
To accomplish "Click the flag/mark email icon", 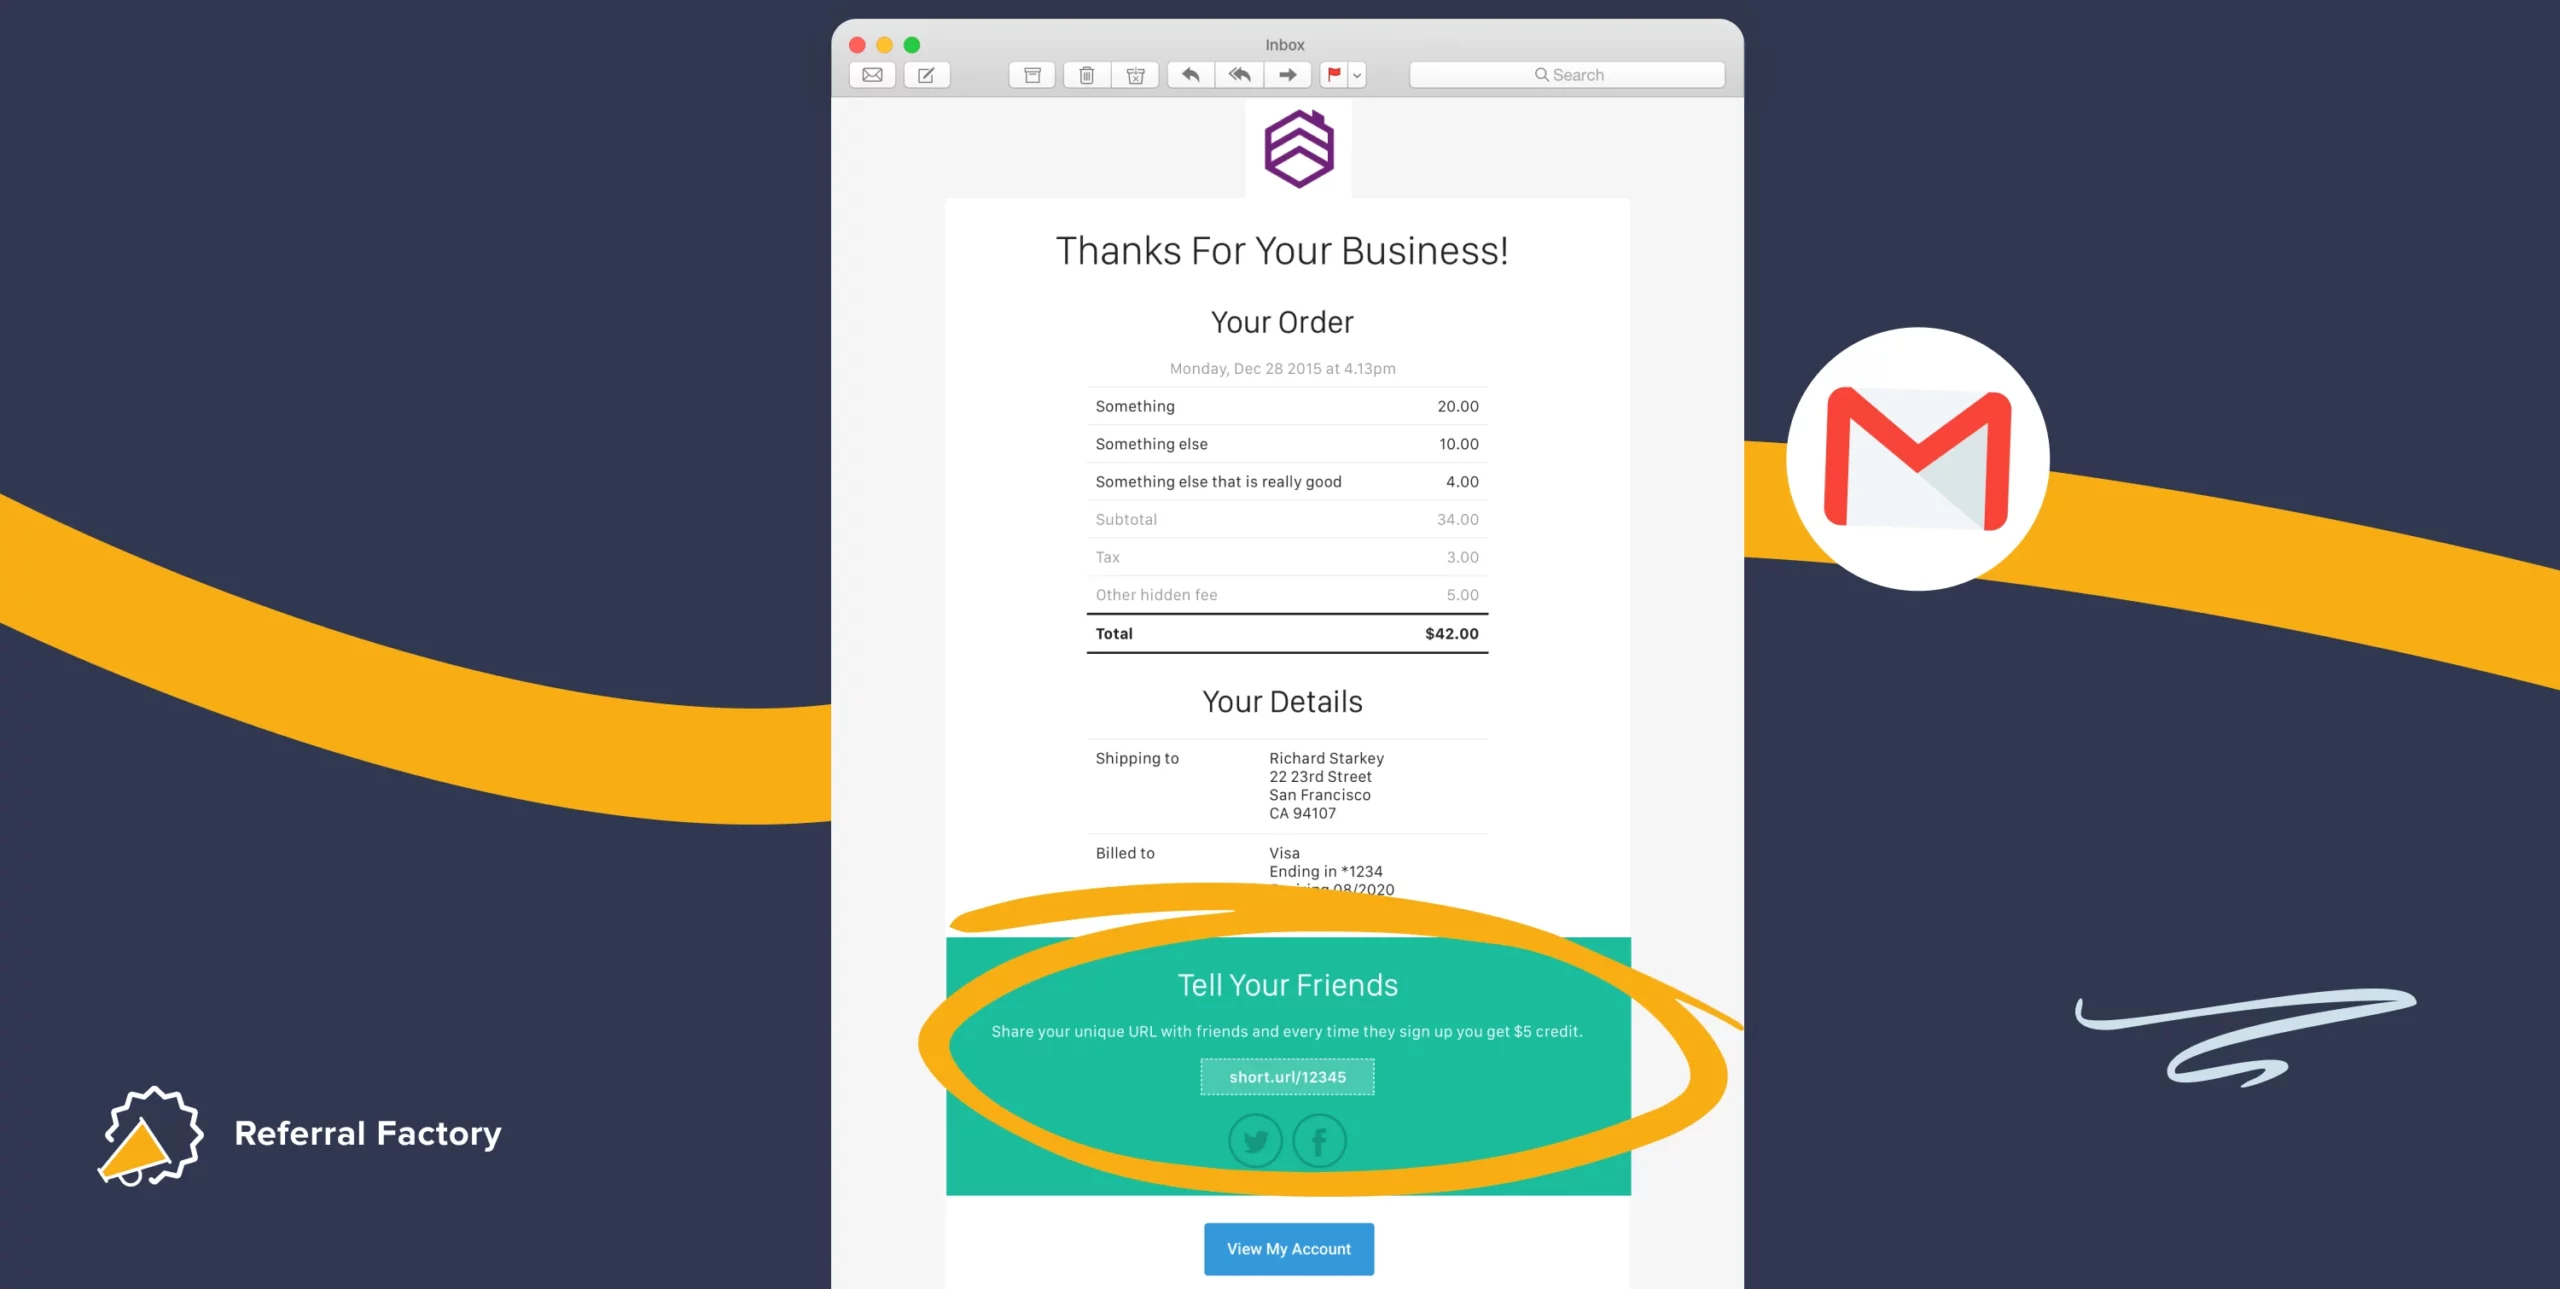I will (x=1338, y=76).
